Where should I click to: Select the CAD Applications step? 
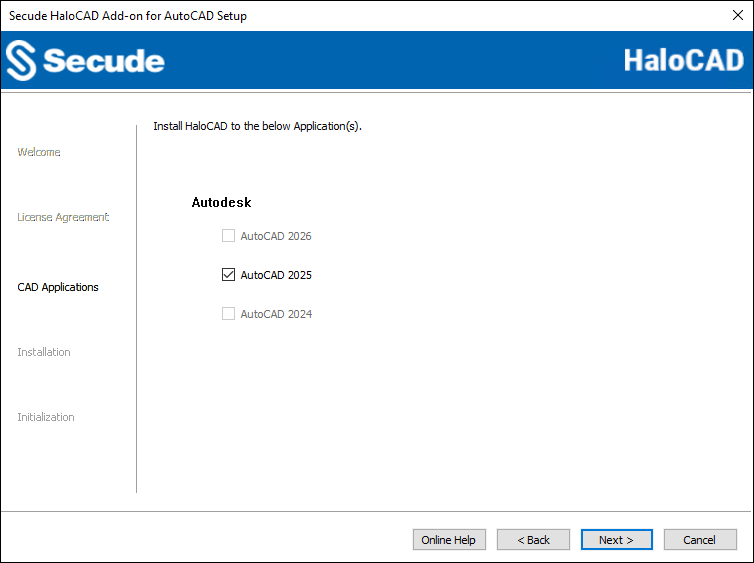pos(58,287)
